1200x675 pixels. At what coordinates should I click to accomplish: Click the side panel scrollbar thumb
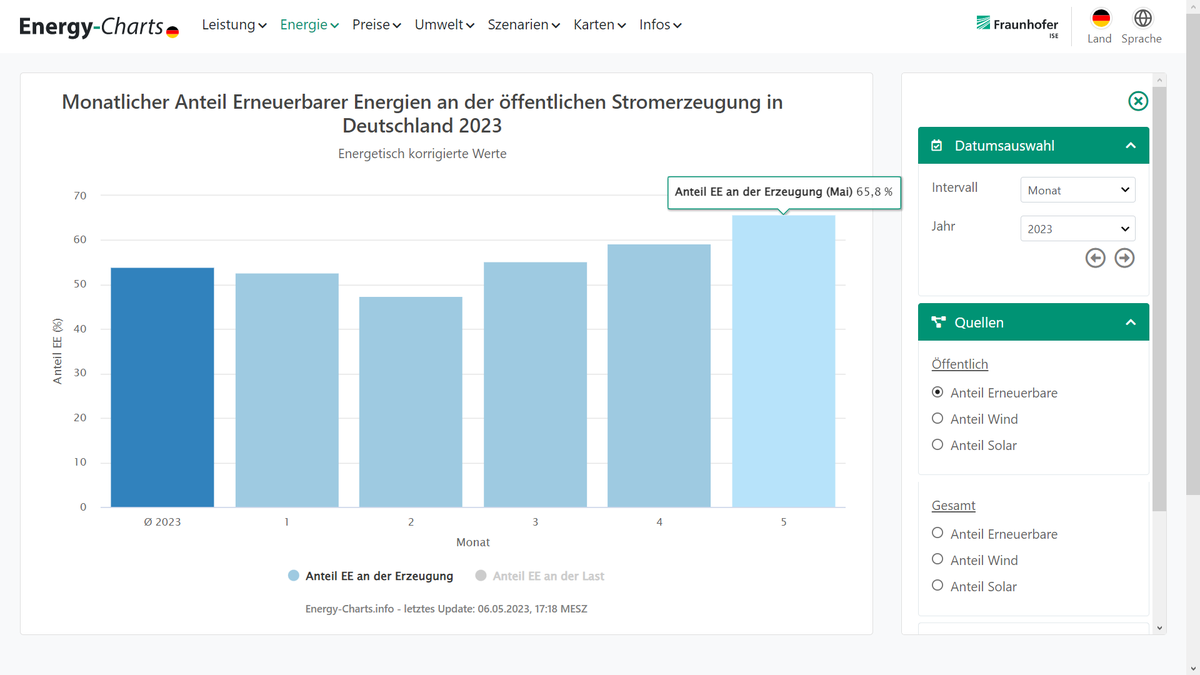point(1159,300)
